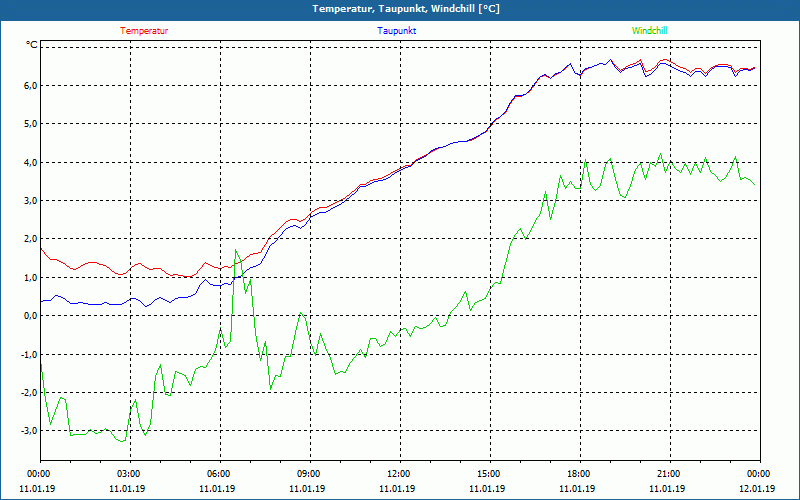Click the '-2,0' y-axis value
This screenshot has width=800, height=500.
tap(29, 392)
